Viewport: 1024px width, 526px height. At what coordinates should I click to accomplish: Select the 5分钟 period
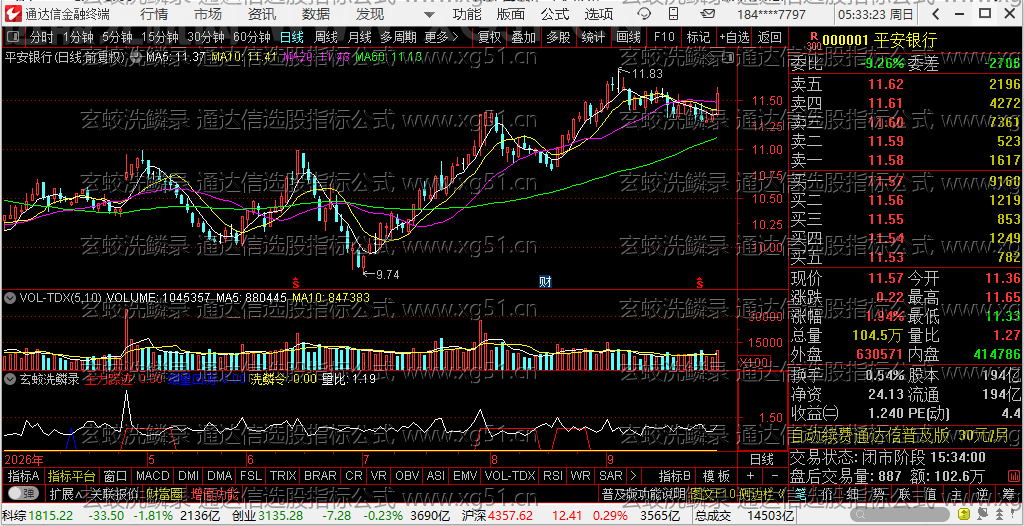pos(116,37)
